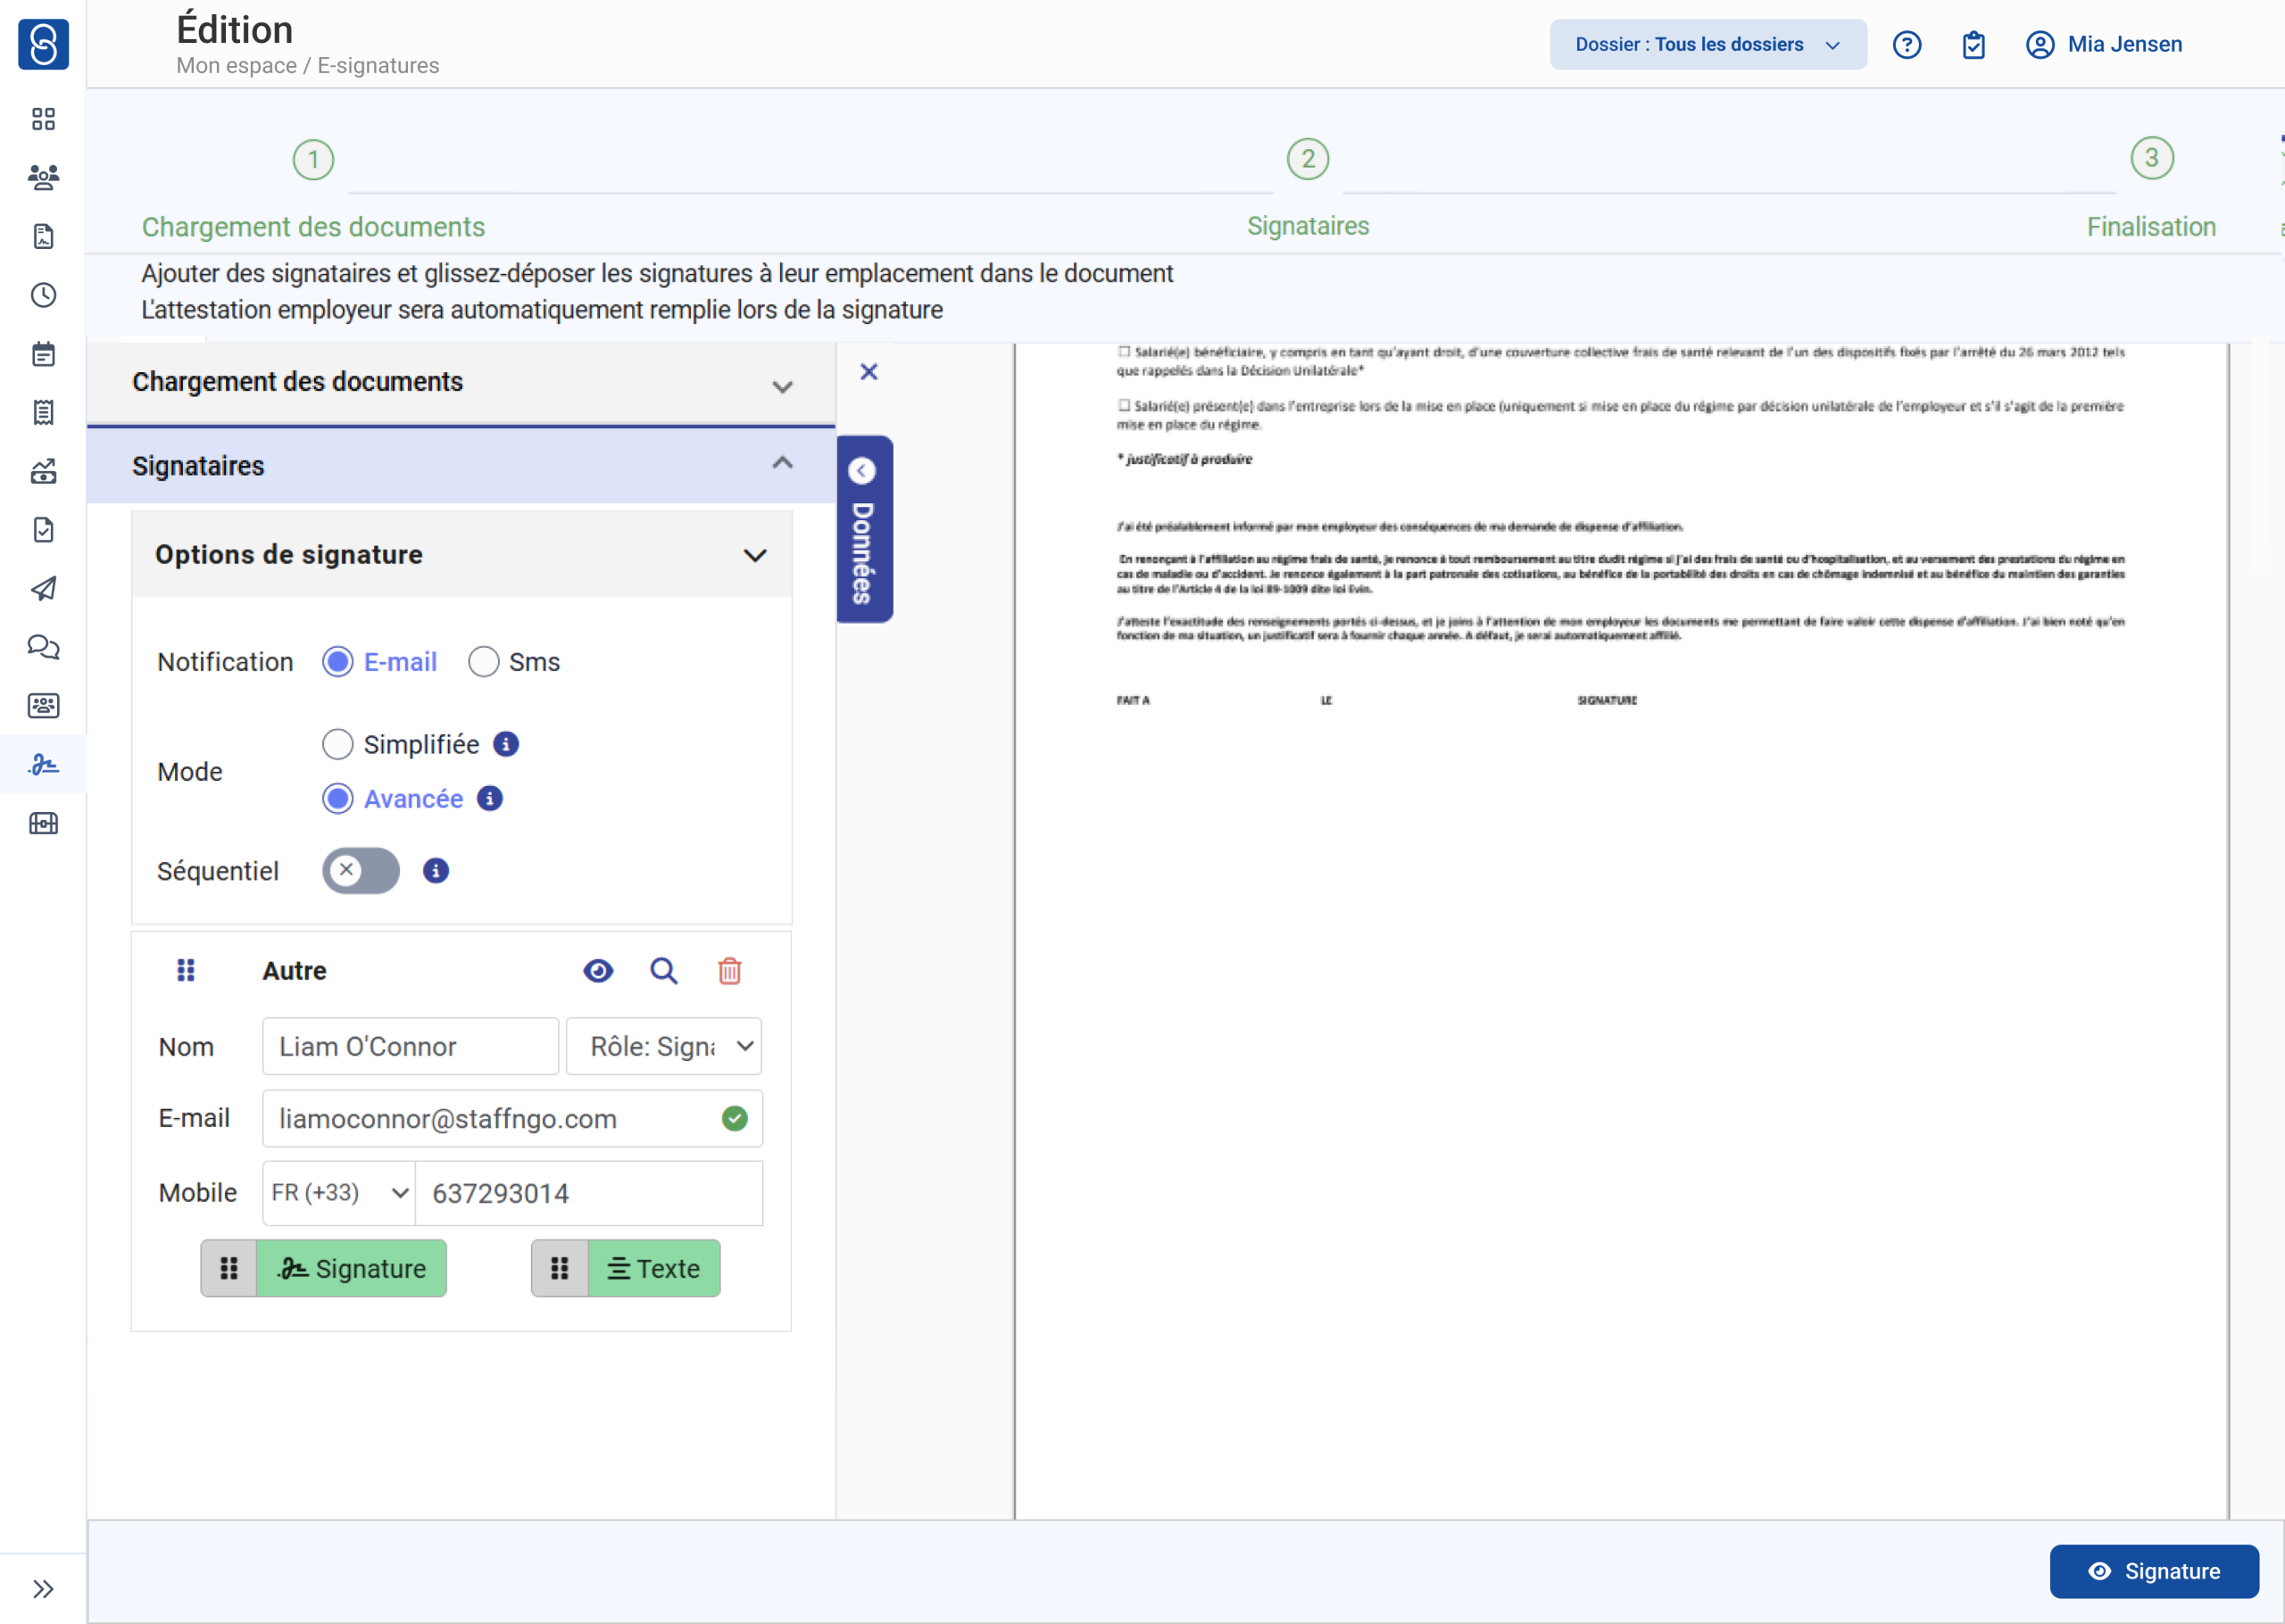
Task: Open Mia Jensen account menu
Action: tap(2124, 45)
